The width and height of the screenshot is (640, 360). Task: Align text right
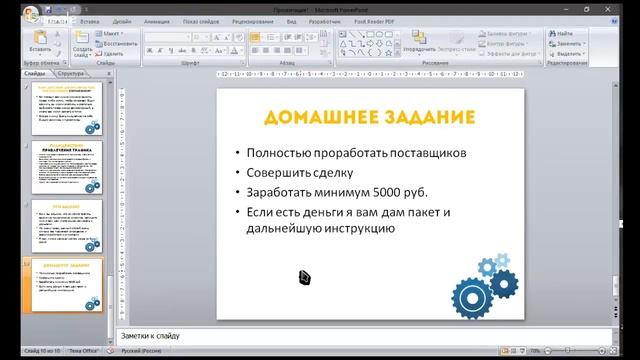coord(277,51)
